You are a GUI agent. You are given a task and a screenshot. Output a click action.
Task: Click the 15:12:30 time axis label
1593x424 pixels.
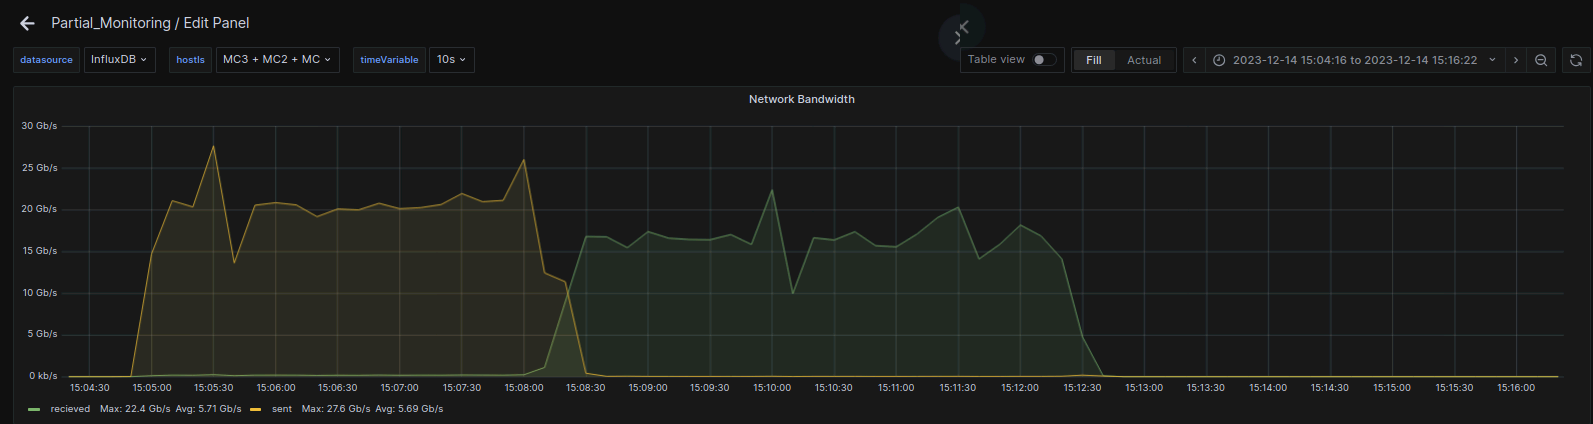(x=1082, y=388)
